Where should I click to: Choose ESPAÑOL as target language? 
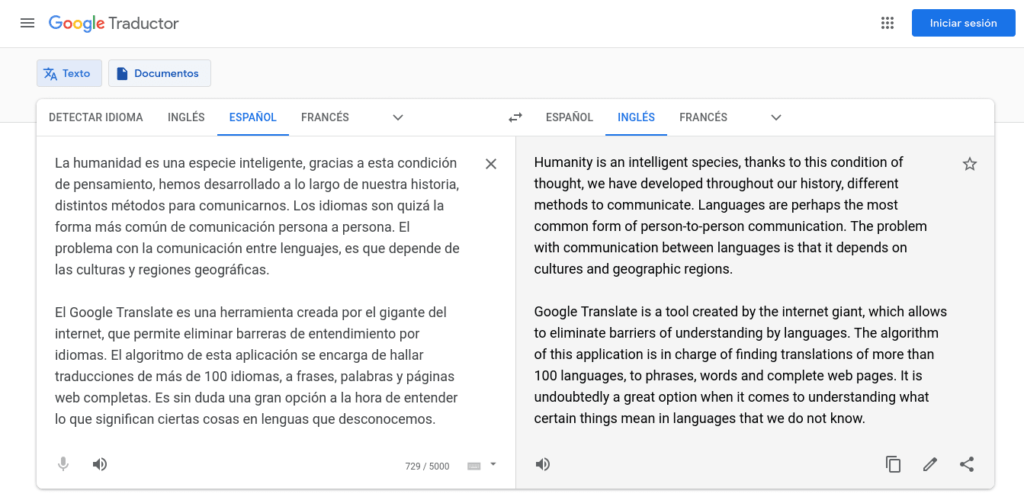click(569, 118)
